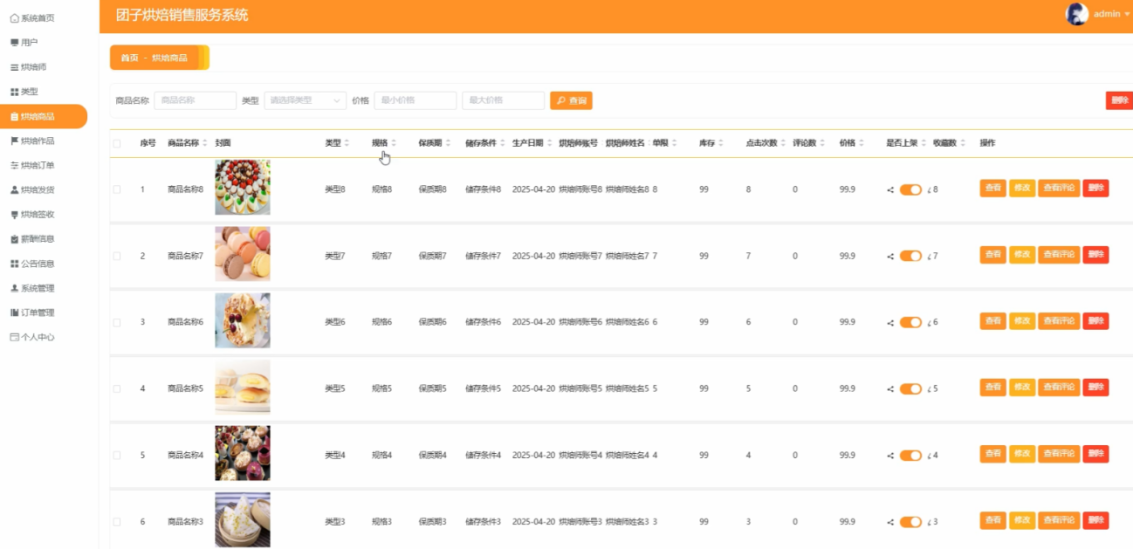Click the 烘焙发货 person icon in sidebar
The image size is (1133, 550).
click(x=14, y=190)
